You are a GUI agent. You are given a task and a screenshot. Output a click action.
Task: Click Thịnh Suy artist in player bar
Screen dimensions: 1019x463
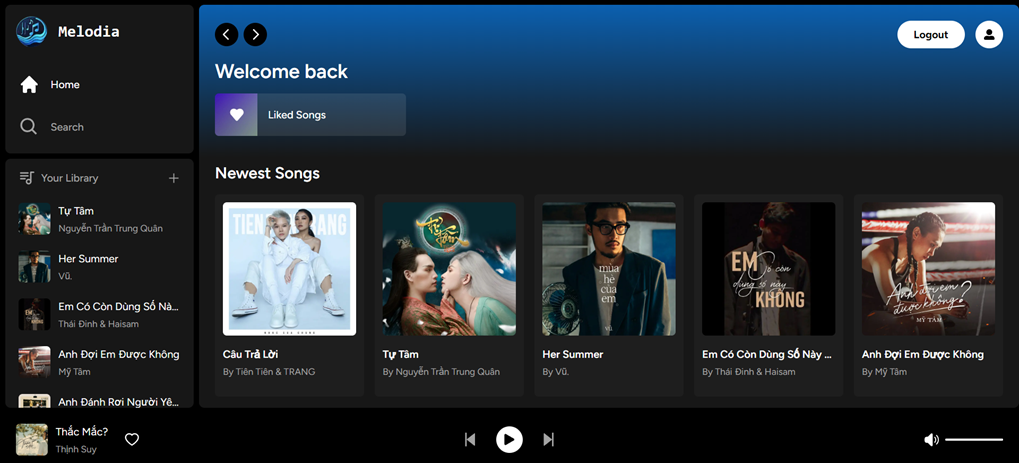(x=76, y=449)
